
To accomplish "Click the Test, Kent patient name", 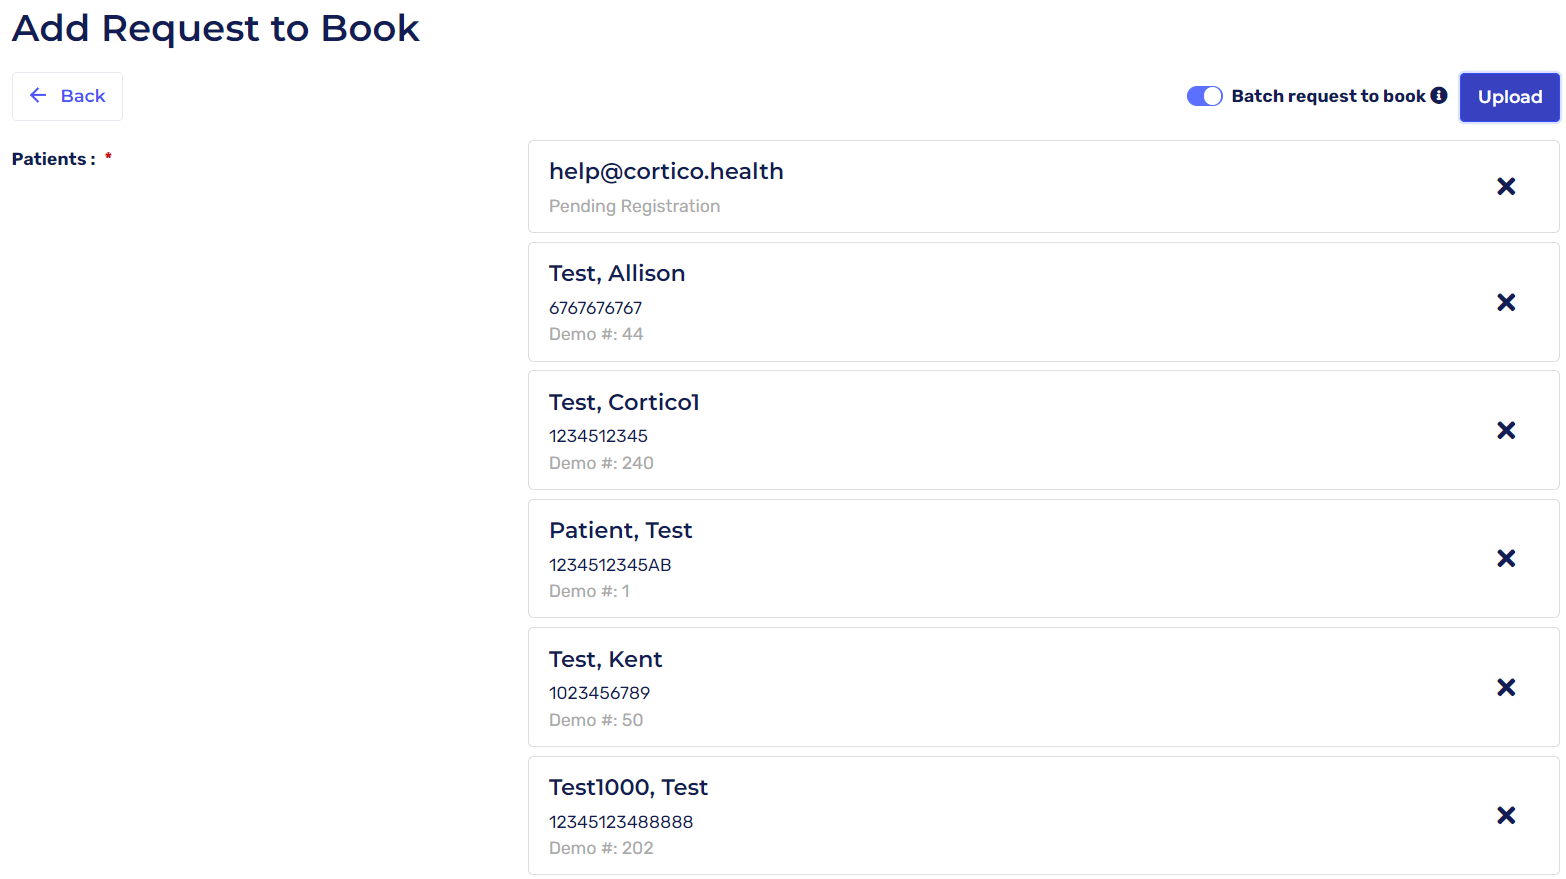I will tap(605, 660).
